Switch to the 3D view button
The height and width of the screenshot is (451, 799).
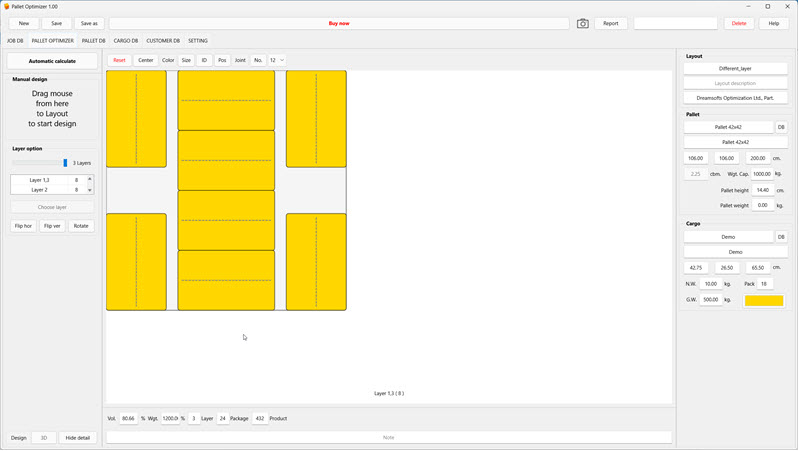(44, 437)
